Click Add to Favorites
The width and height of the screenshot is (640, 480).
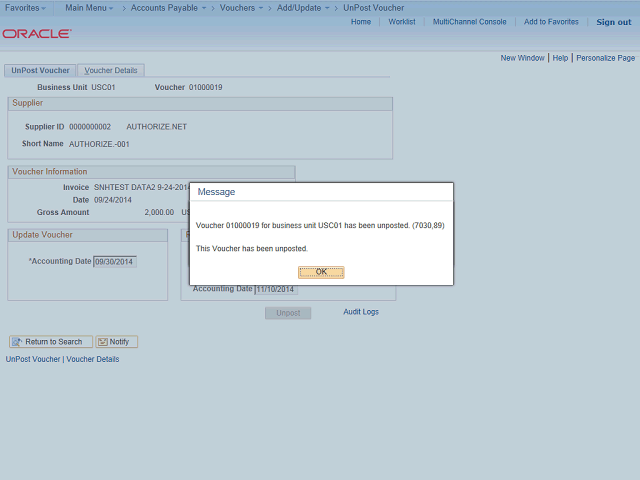pos(551,22)
